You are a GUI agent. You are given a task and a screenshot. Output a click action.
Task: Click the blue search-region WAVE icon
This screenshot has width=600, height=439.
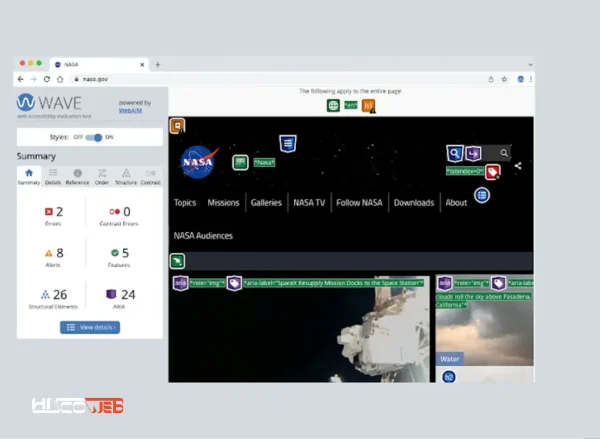coord(455,153)
